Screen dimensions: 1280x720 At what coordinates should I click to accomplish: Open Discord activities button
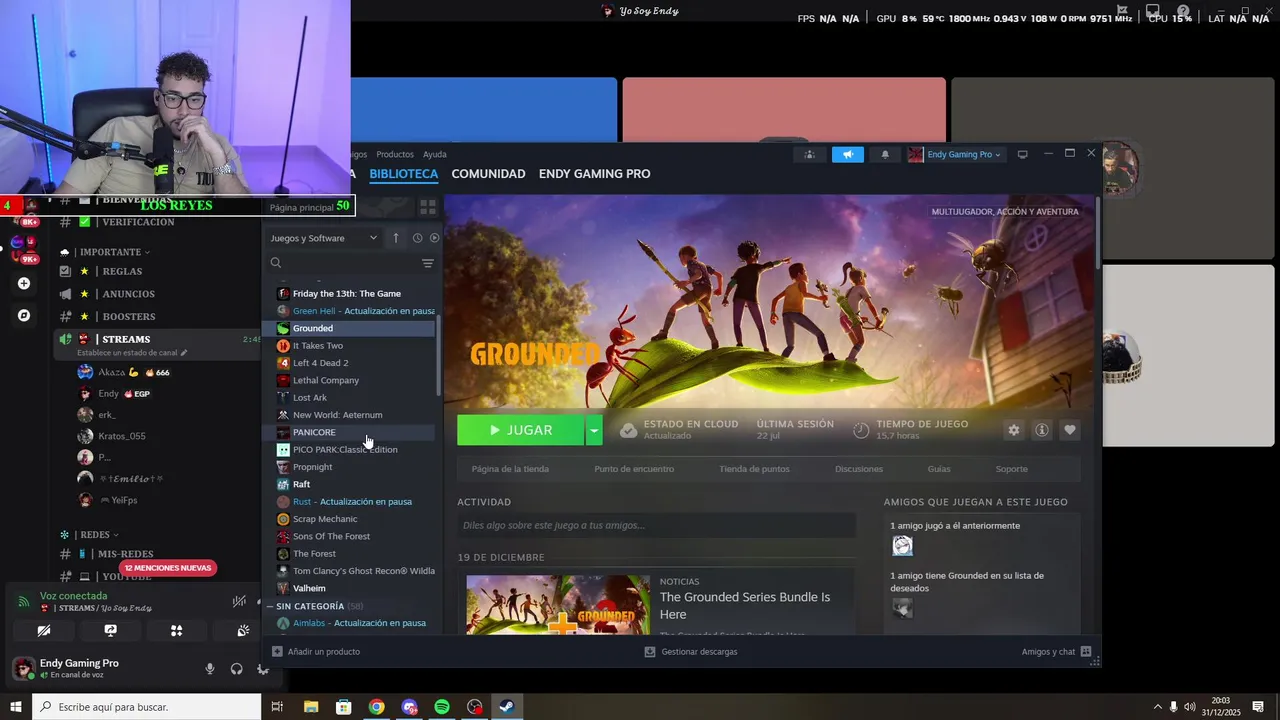click(176, 631)
